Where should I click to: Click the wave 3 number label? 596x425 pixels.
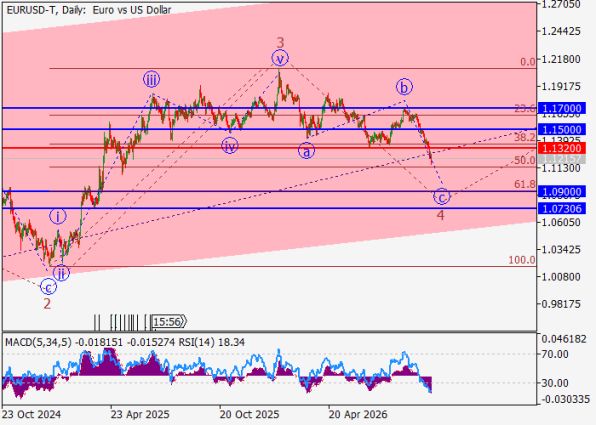point(280,43)
